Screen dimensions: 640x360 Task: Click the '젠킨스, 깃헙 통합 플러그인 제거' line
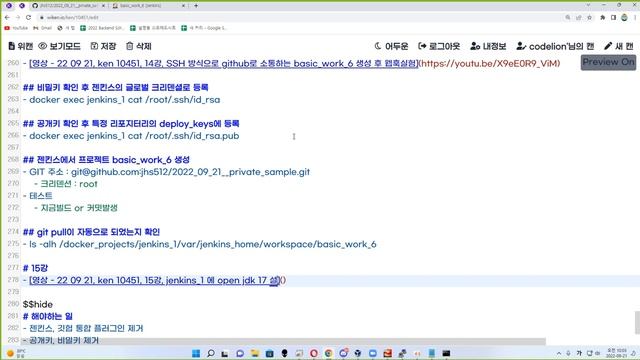(83, 328)
